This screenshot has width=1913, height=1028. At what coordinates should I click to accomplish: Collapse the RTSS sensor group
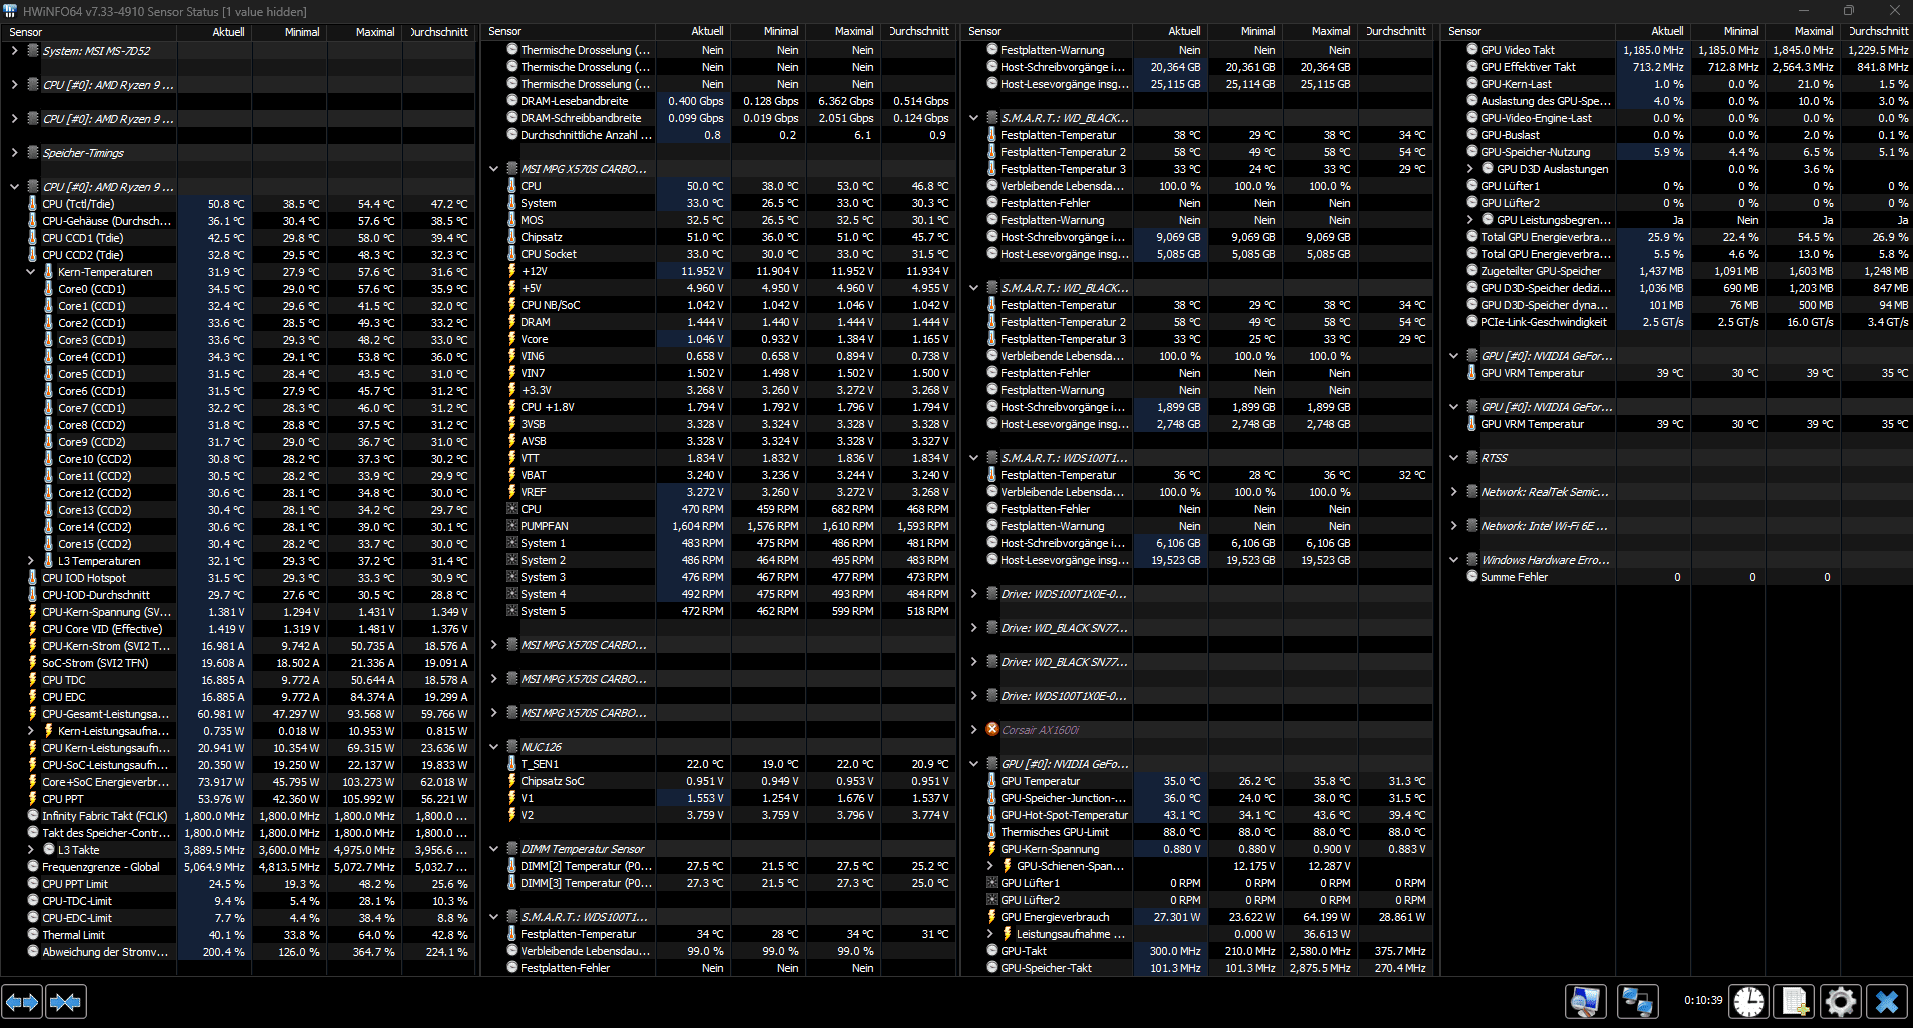click(1454, 458)
